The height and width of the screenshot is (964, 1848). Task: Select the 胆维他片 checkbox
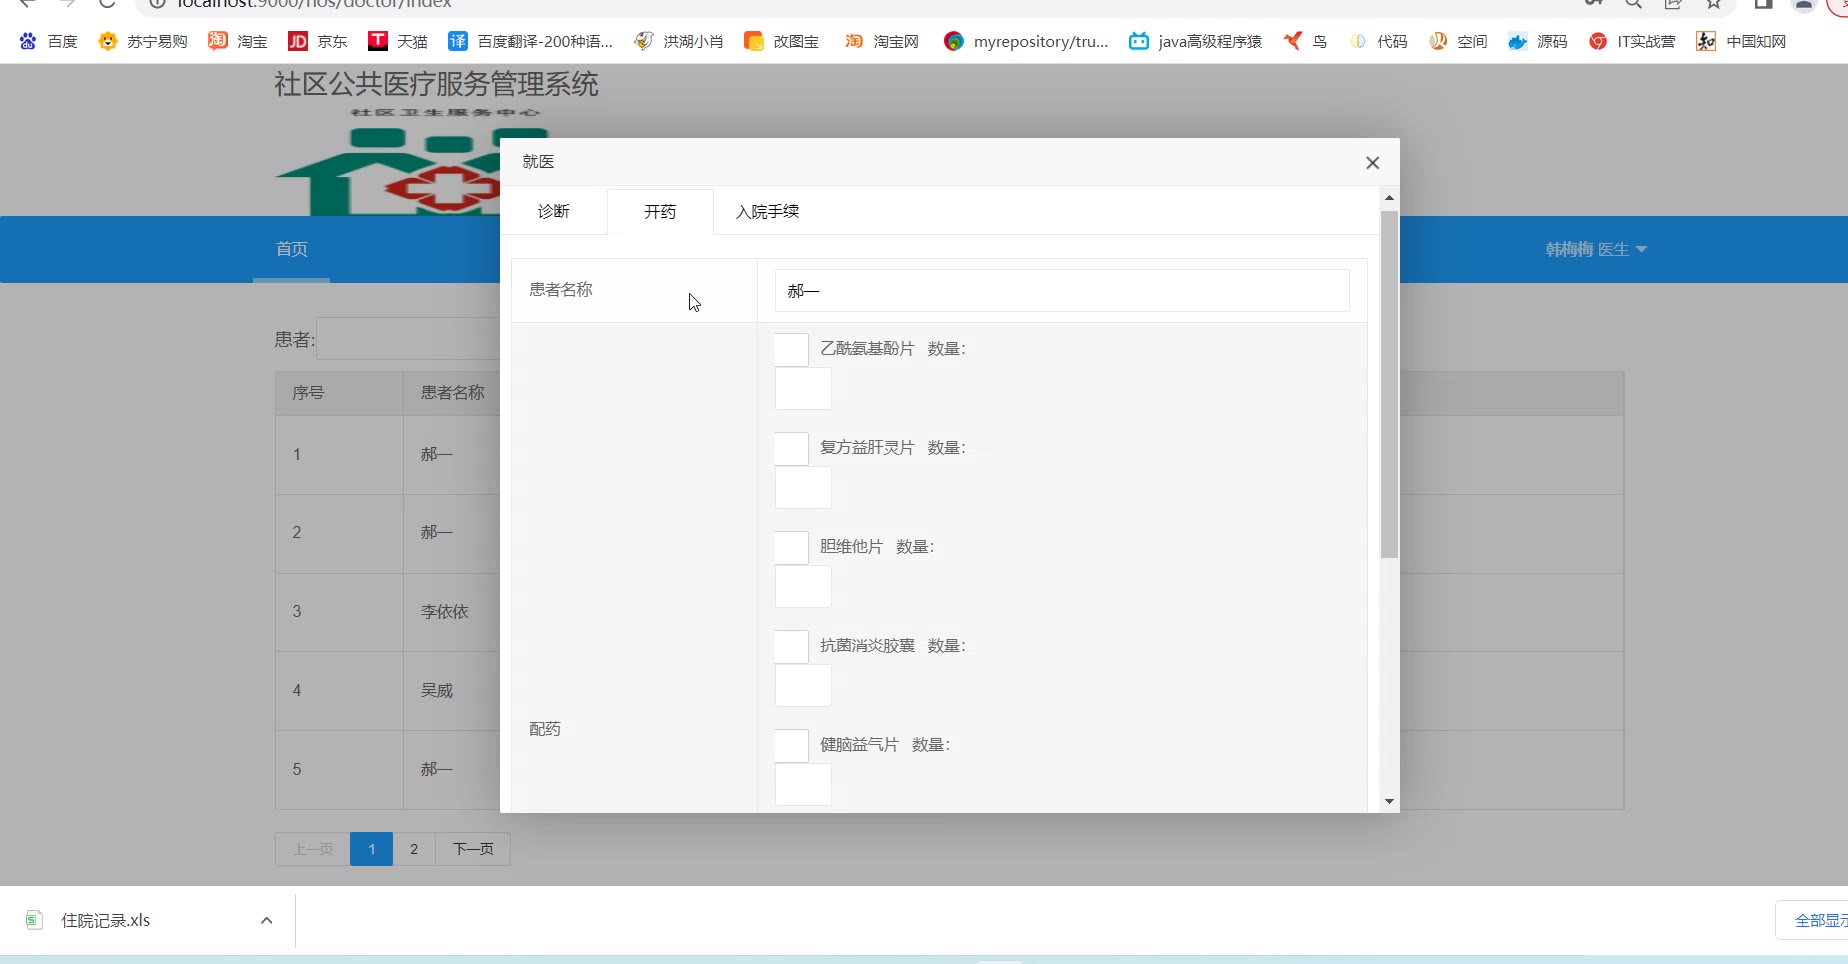tap(791, 548)
